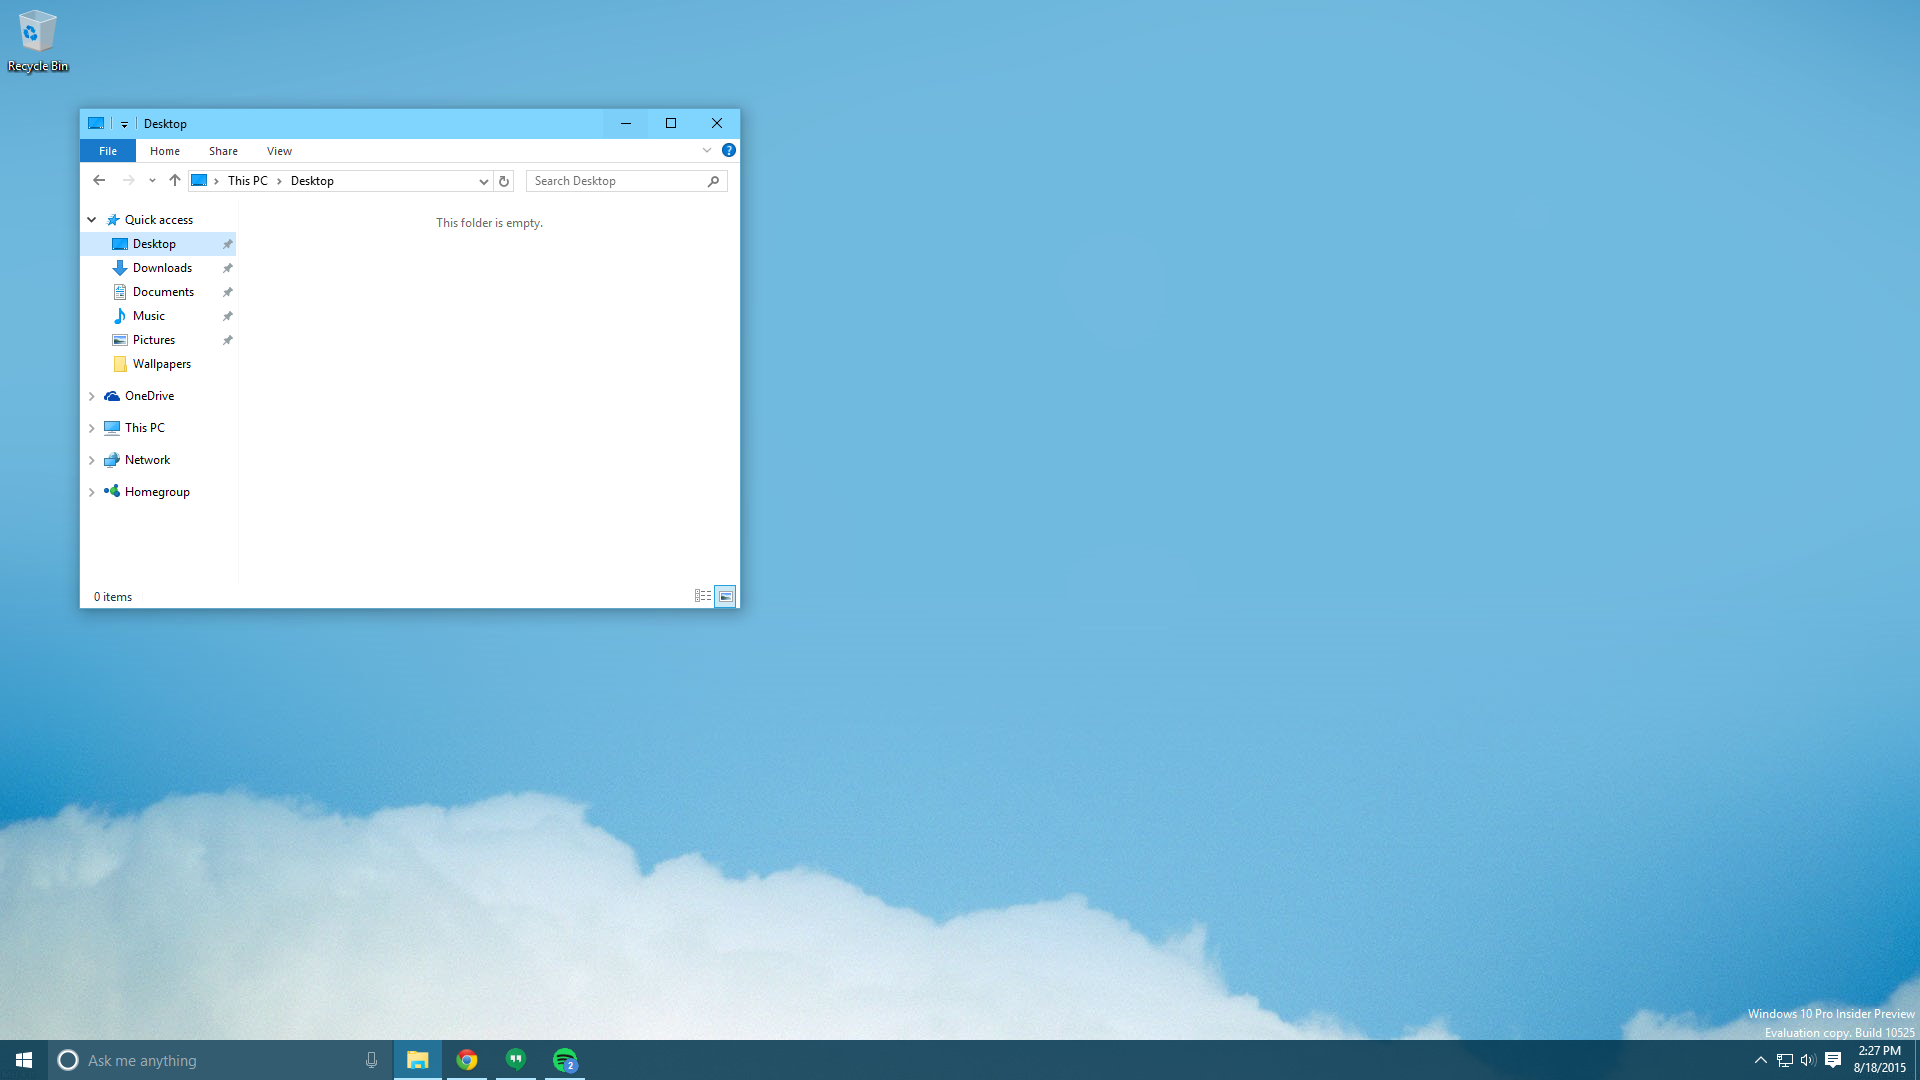Open the File ribbon tab

pyautogui.click(x=108, y=151)
